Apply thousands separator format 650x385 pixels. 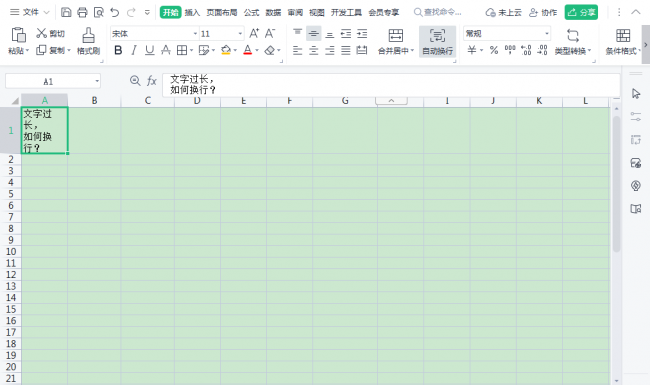[510, 51]
